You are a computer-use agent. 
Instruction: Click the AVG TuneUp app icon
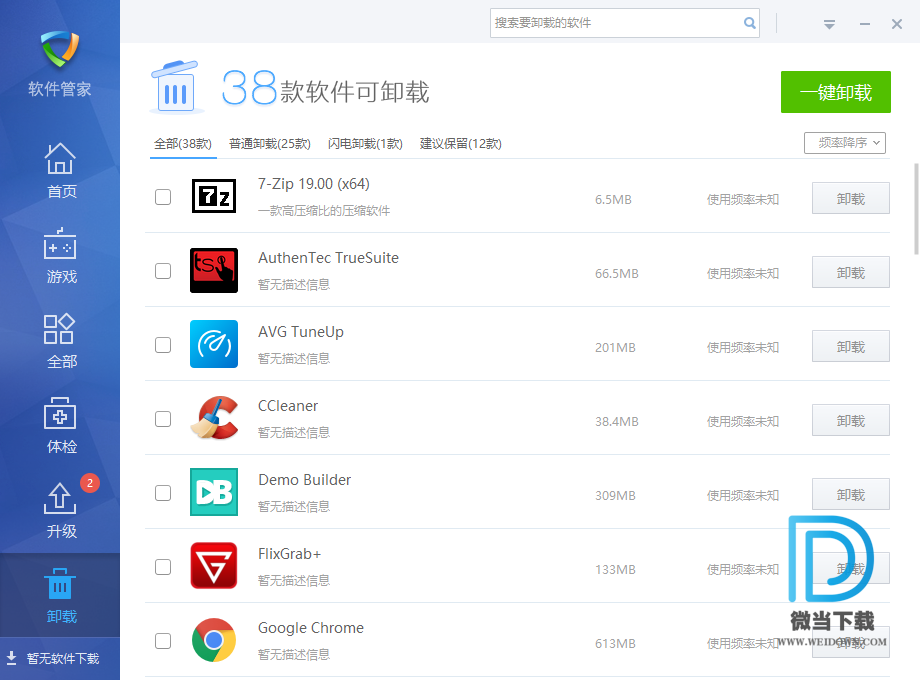click(214, 344)
